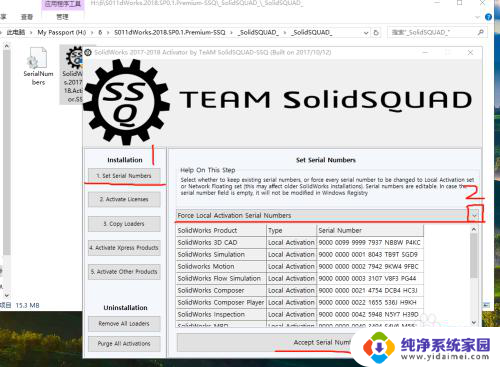
Task: Select the 'SolidWorks Simulation' product cell
Action: 221,254
